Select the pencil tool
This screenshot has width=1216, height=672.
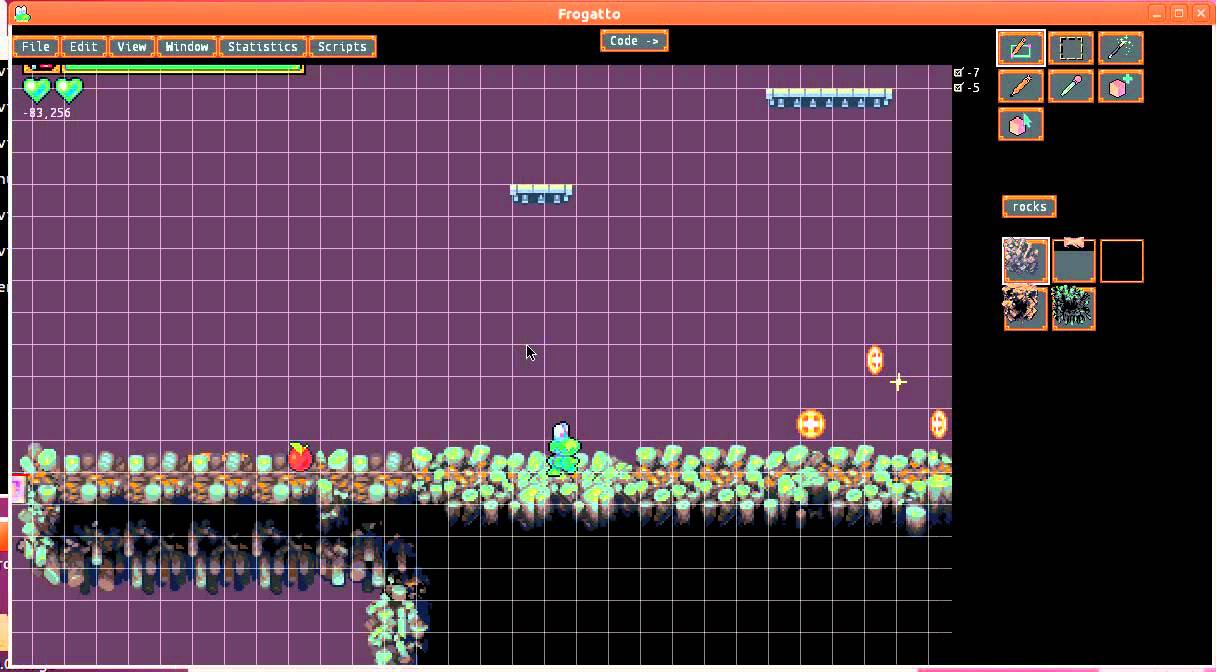coord(1021,87)
